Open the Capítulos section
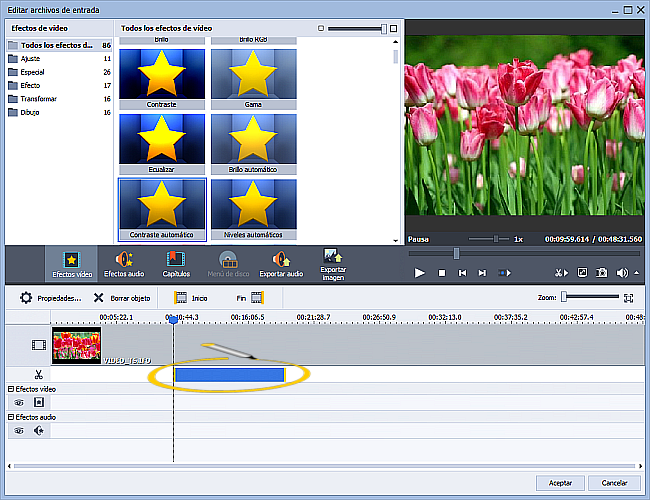The width and height of the screenshot is (650, 500). click(x=176, y=264)
